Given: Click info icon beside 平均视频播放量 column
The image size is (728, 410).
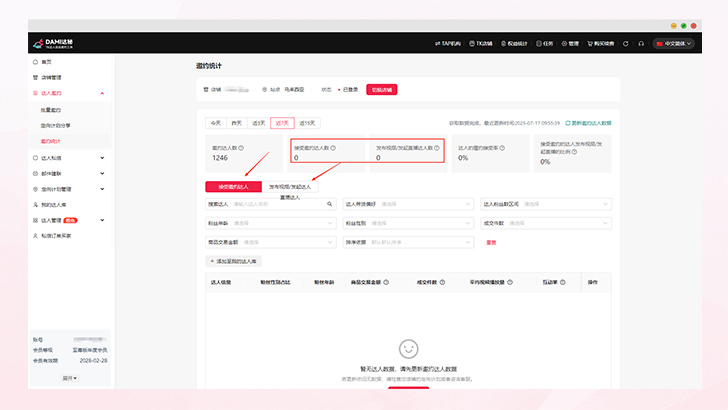Looking at the screenshot, I should (x=510, y=282).
